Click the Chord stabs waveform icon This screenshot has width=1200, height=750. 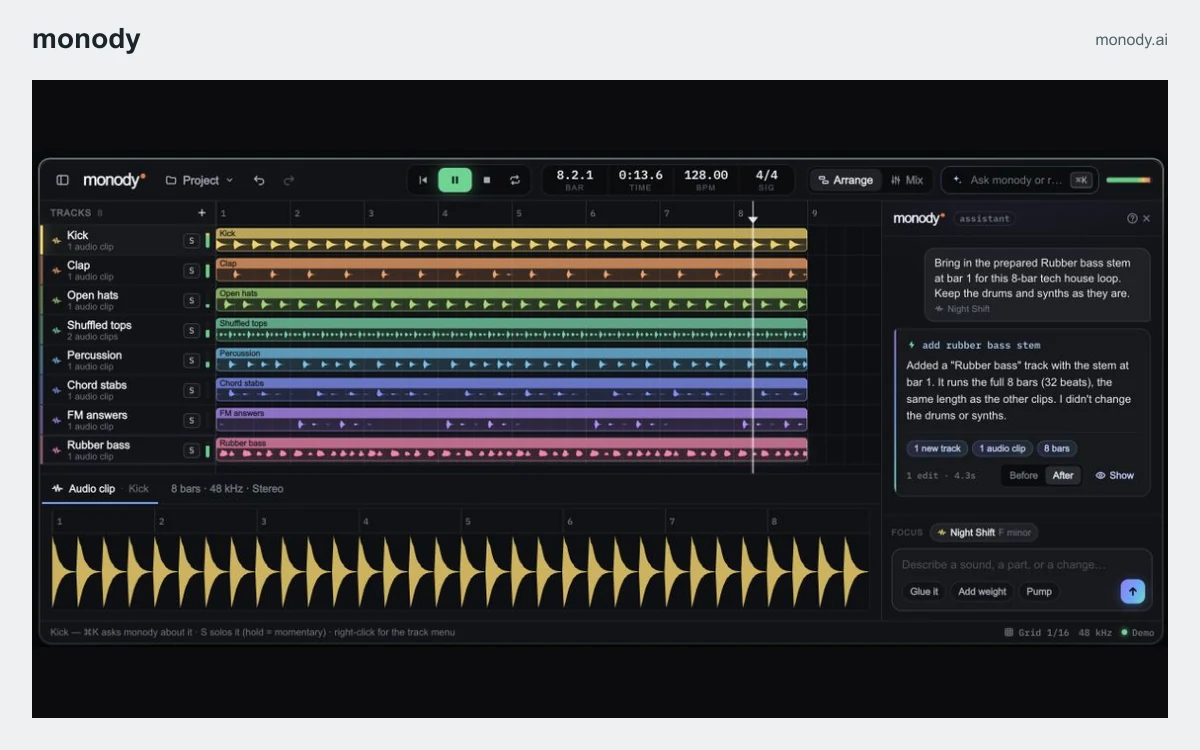coord(56,390)
